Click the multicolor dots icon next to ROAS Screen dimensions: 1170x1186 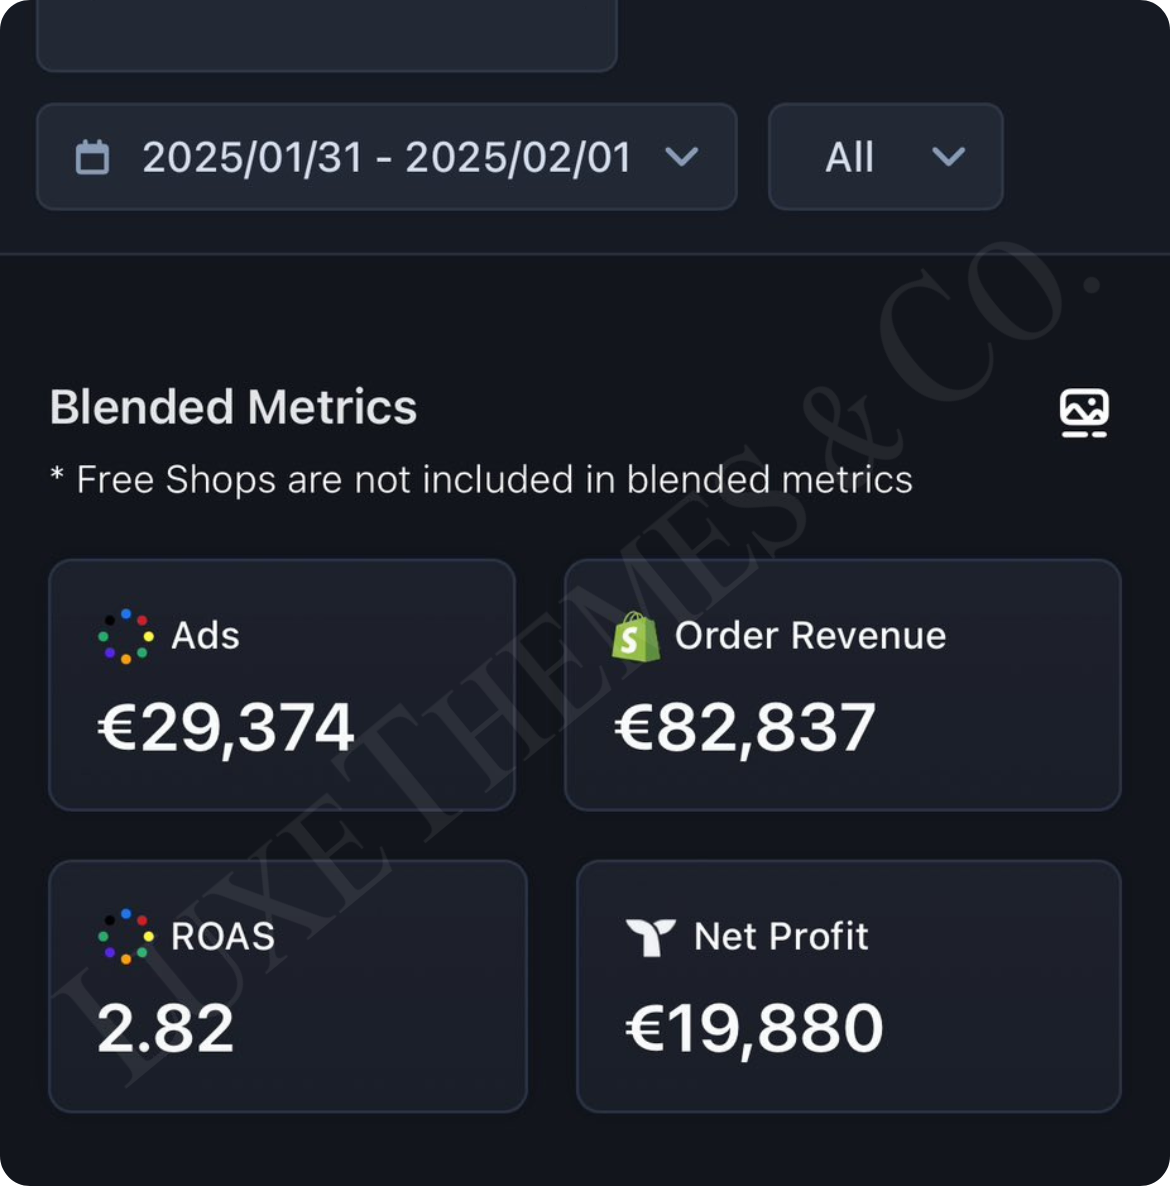tap(126, 936)
